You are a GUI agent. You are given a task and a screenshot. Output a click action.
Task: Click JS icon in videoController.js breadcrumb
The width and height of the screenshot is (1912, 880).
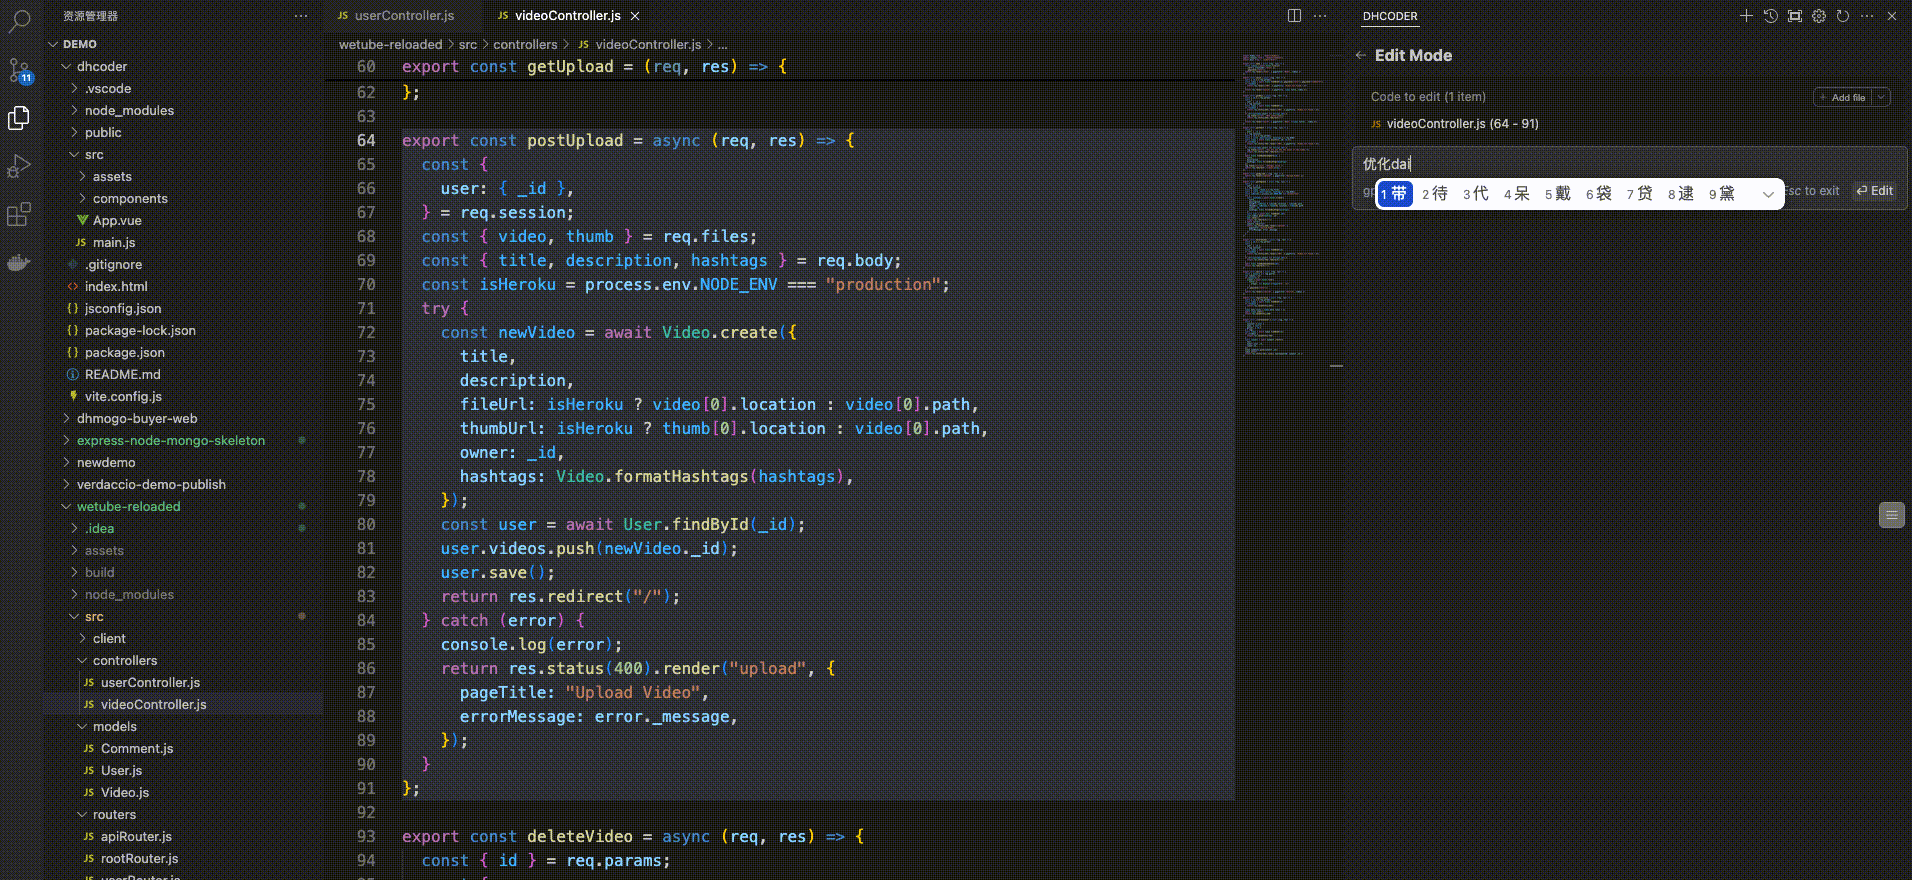coord(583,44)
